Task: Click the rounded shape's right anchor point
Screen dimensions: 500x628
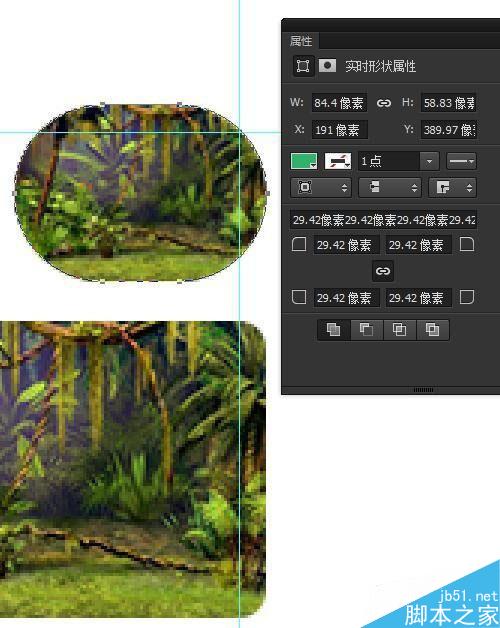Action: (267, 193)
